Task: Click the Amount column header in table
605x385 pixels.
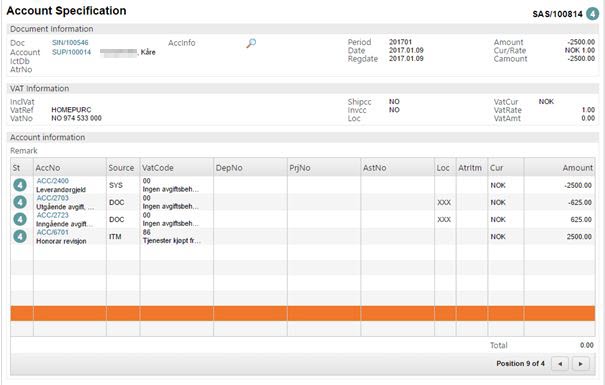Action: pyautogui.click(x=559, y=168)
